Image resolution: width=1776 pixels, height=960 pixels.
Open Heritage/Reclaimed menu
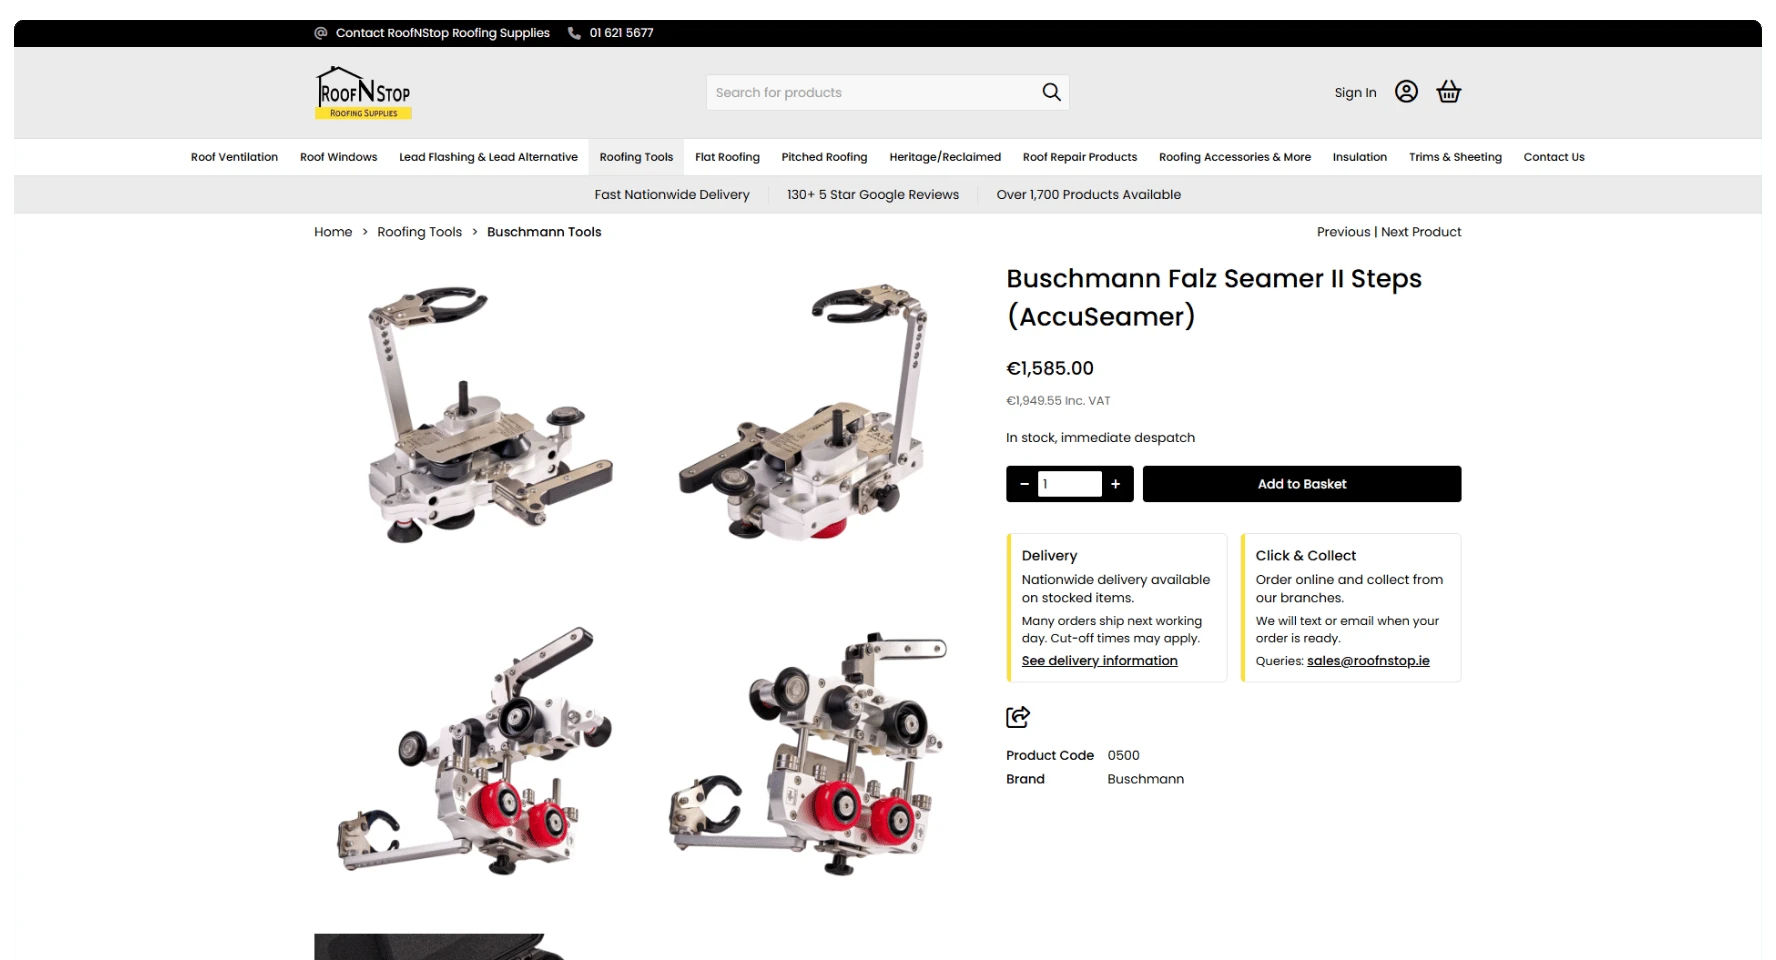coord(945,157)
